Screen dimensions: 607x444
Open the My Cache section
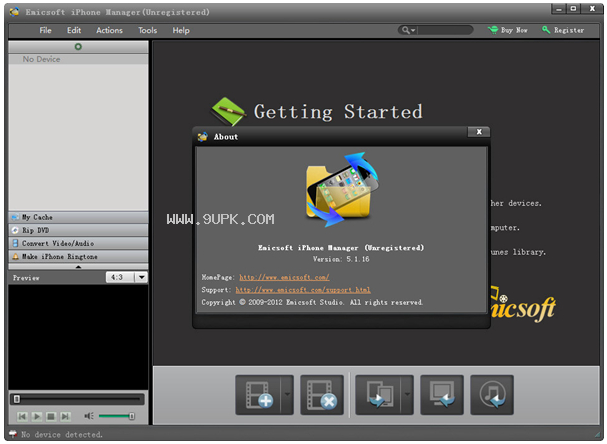[x=78, y=217]
